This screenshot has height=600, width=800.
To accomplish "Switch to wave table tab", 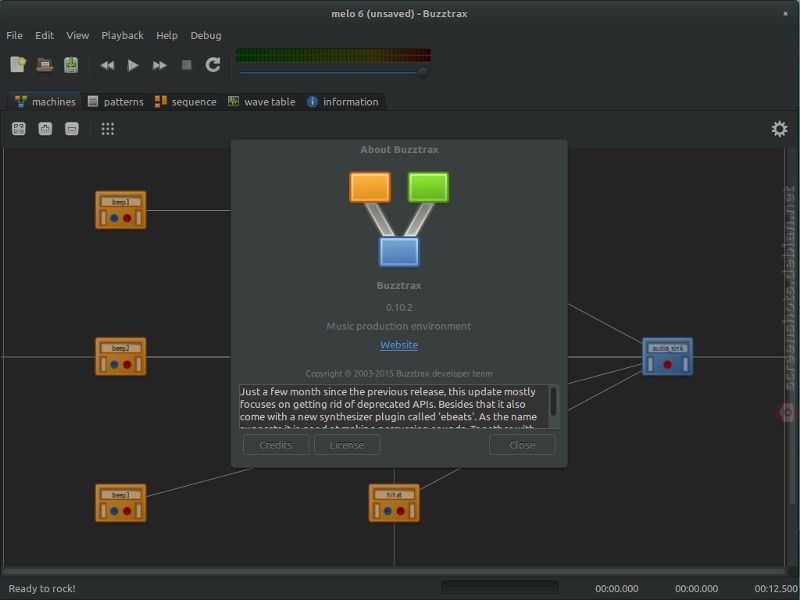I will [x=262, y=102].
